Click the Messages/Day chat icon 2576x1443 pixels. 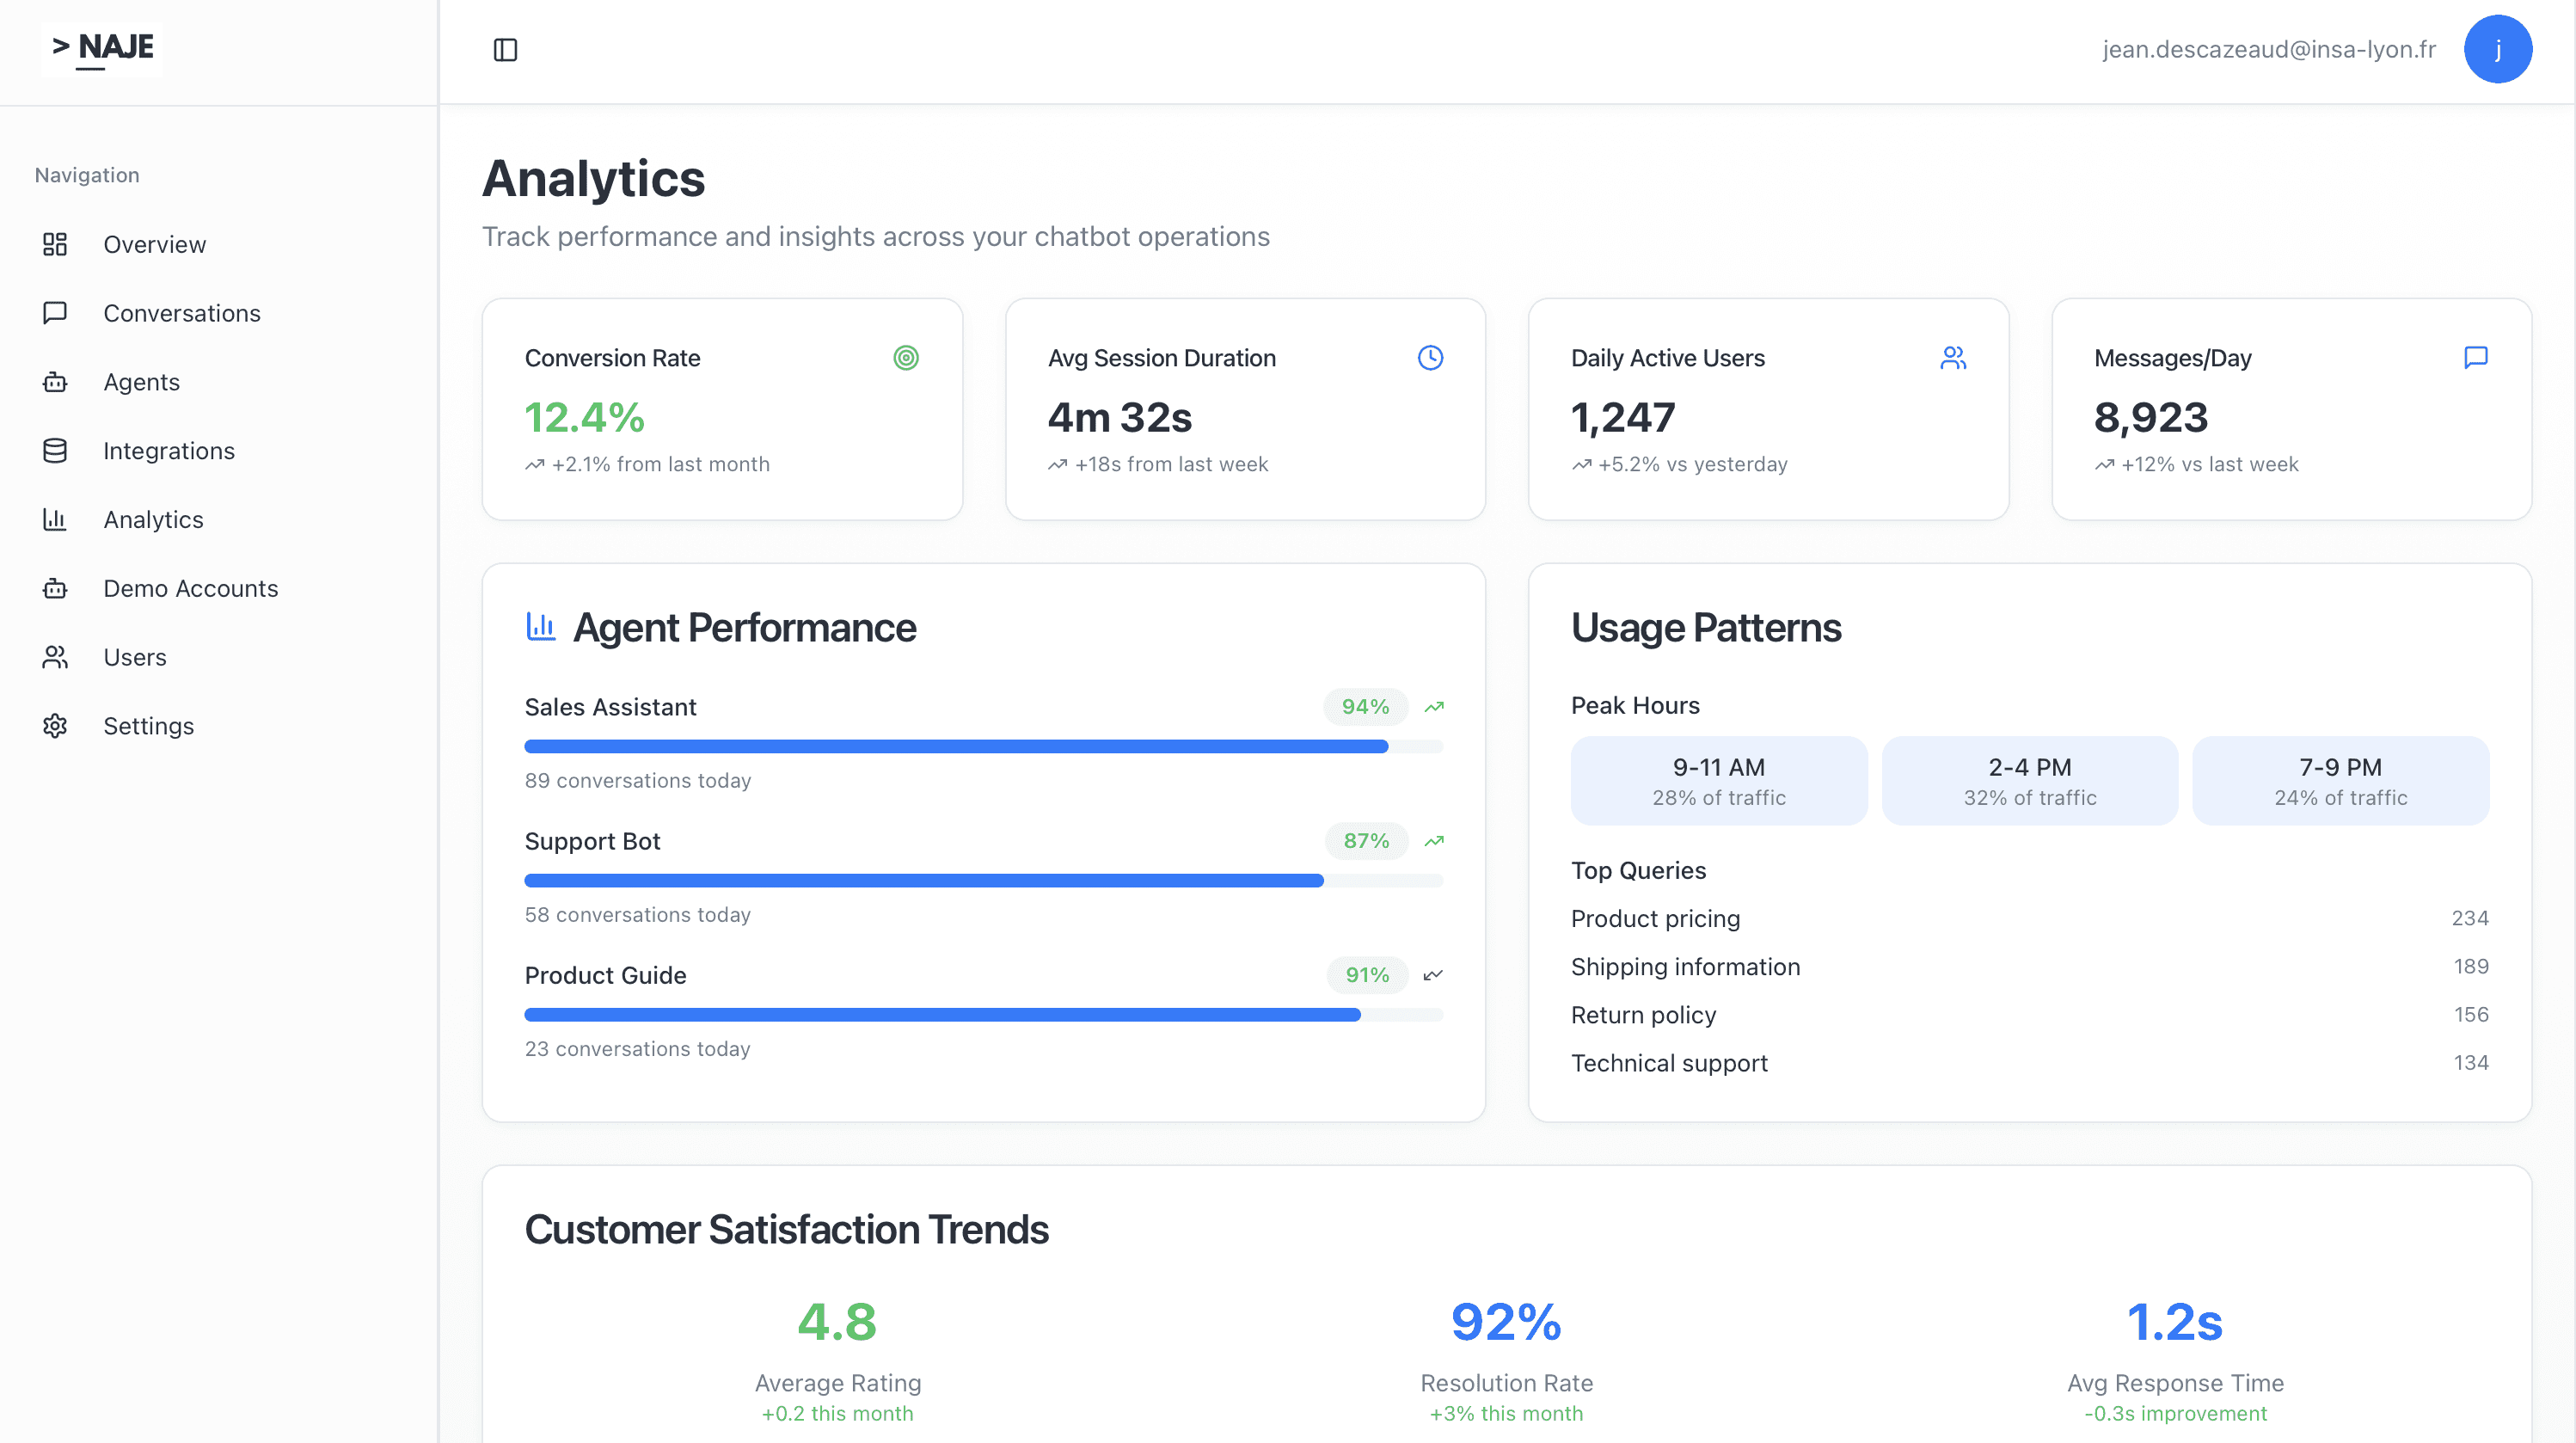click(2476, 358)
